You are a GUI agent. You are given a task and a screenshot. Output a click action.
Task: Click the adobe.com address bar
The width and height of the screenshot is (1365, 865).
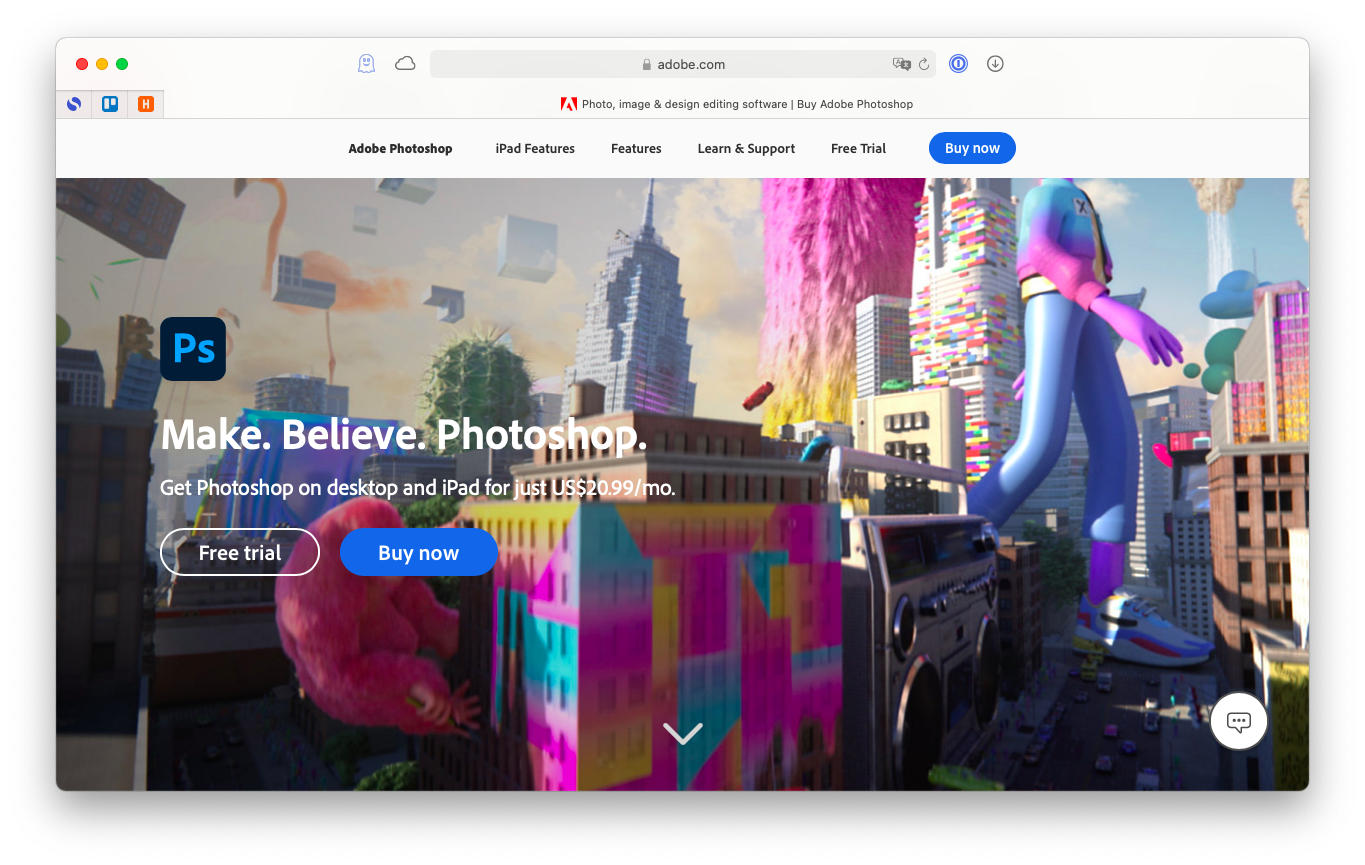tap(683, 64)
